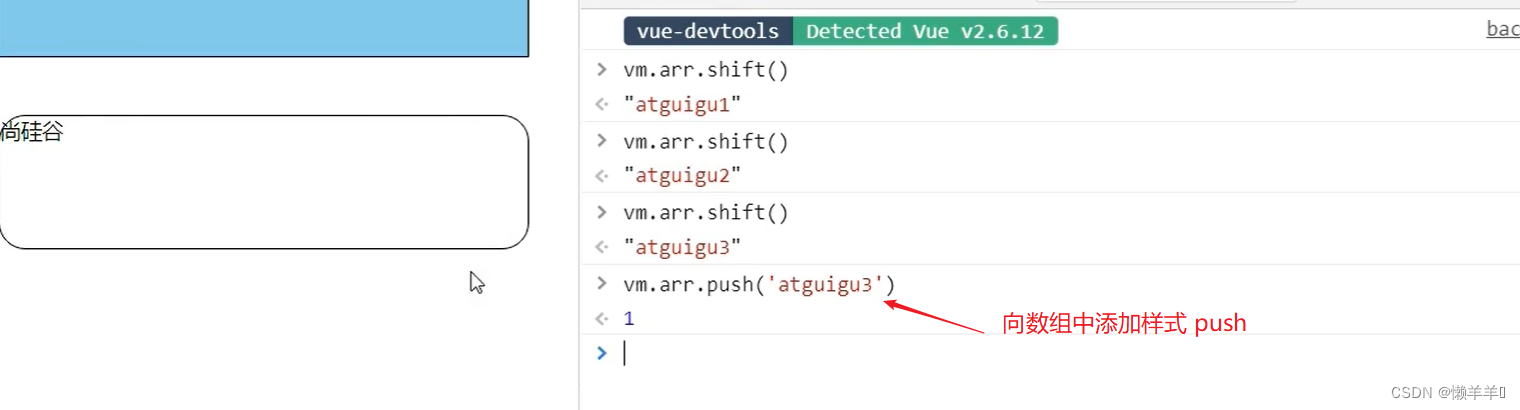Screen dimensions: 1520x410
Task: Click the "atguigu3" string output
Action: [682, 247]
